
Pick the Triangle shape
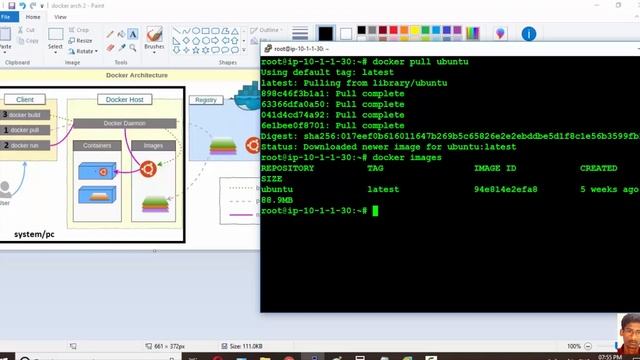pos(235,31)
